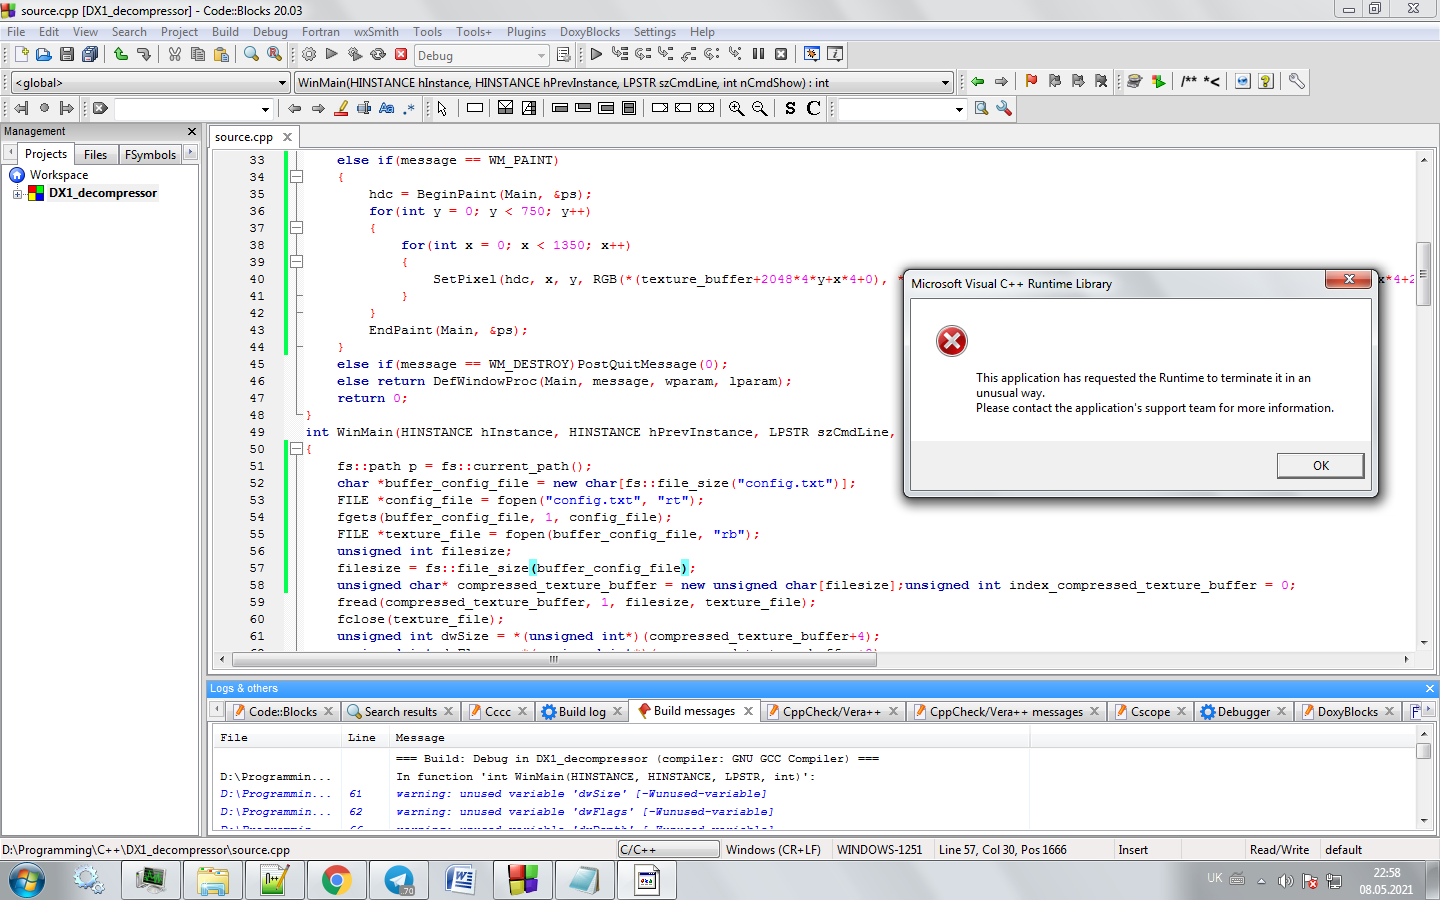Open Google Chrome from the taskbar
Screen dimensions: 1440x900
(336, 880)
